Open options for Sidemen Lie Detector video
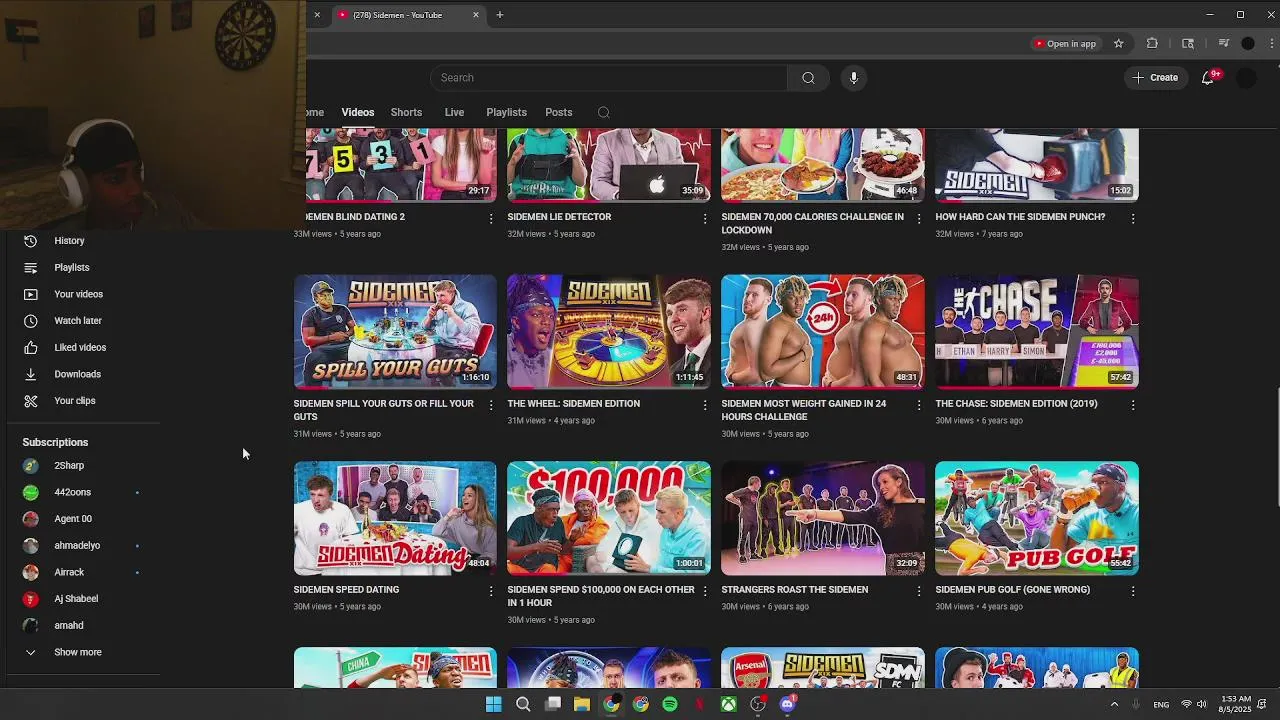 click(704, 218)
